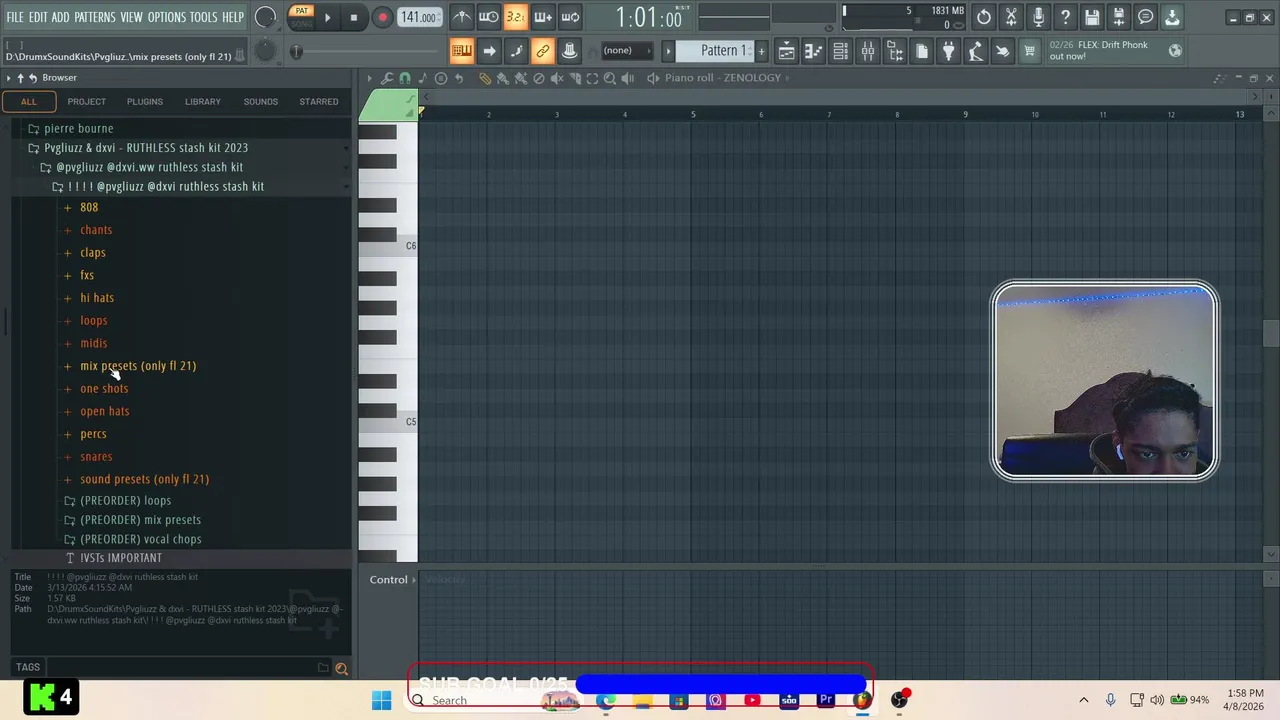
Task: Open the TOOLS menu
Action: [x=204, y=17]
